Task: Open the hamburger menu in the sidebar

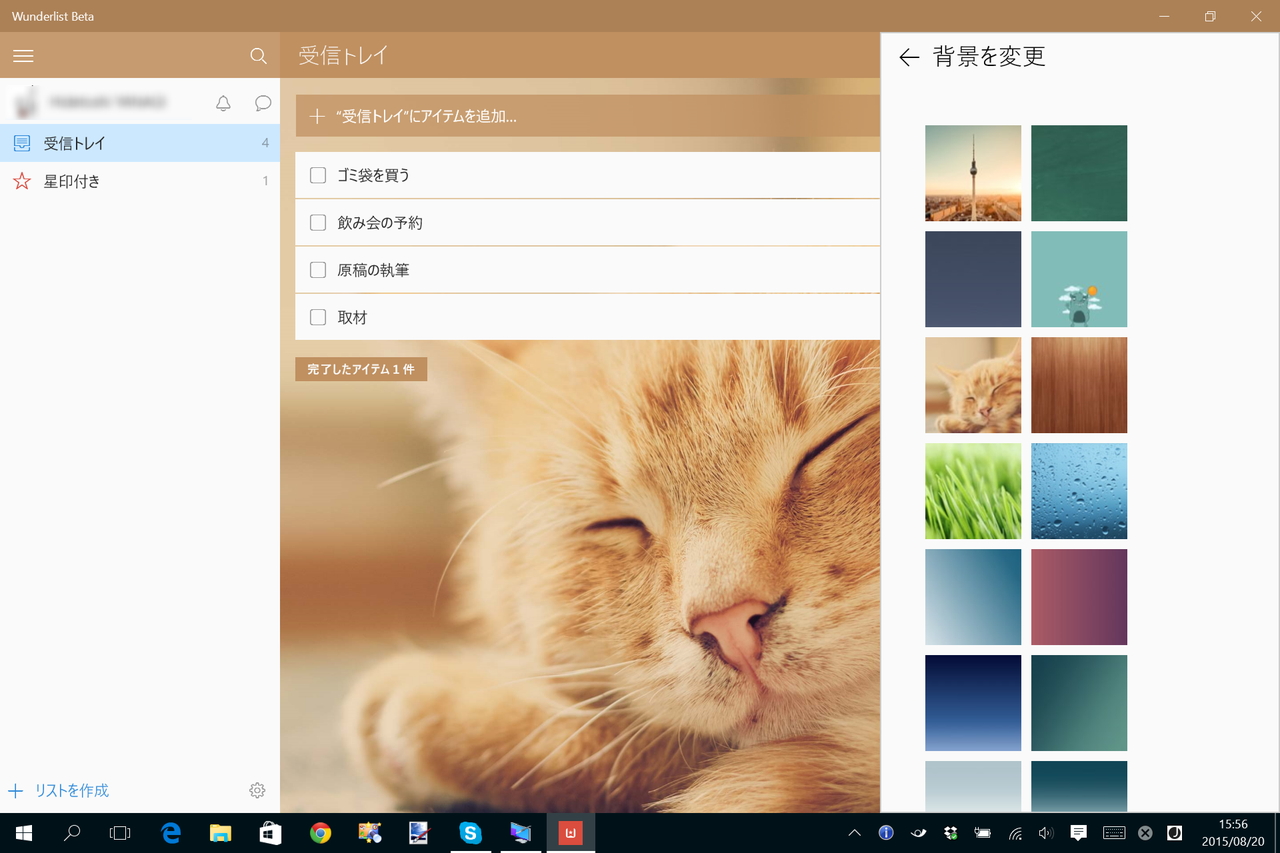Action: (x=23, y=56)
